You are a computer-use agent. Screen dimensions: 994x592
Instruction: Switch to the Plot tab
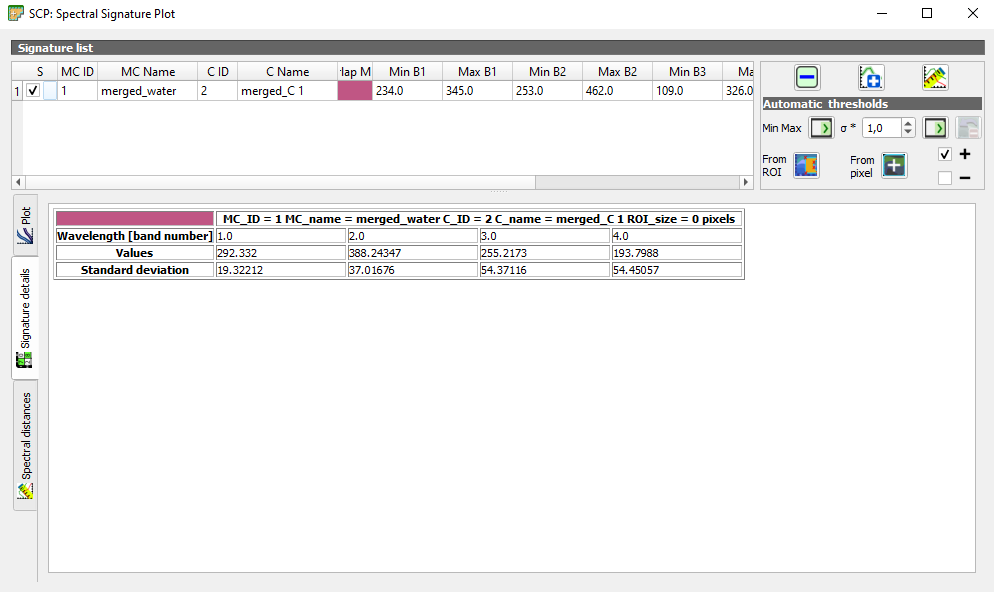point(25,225)
